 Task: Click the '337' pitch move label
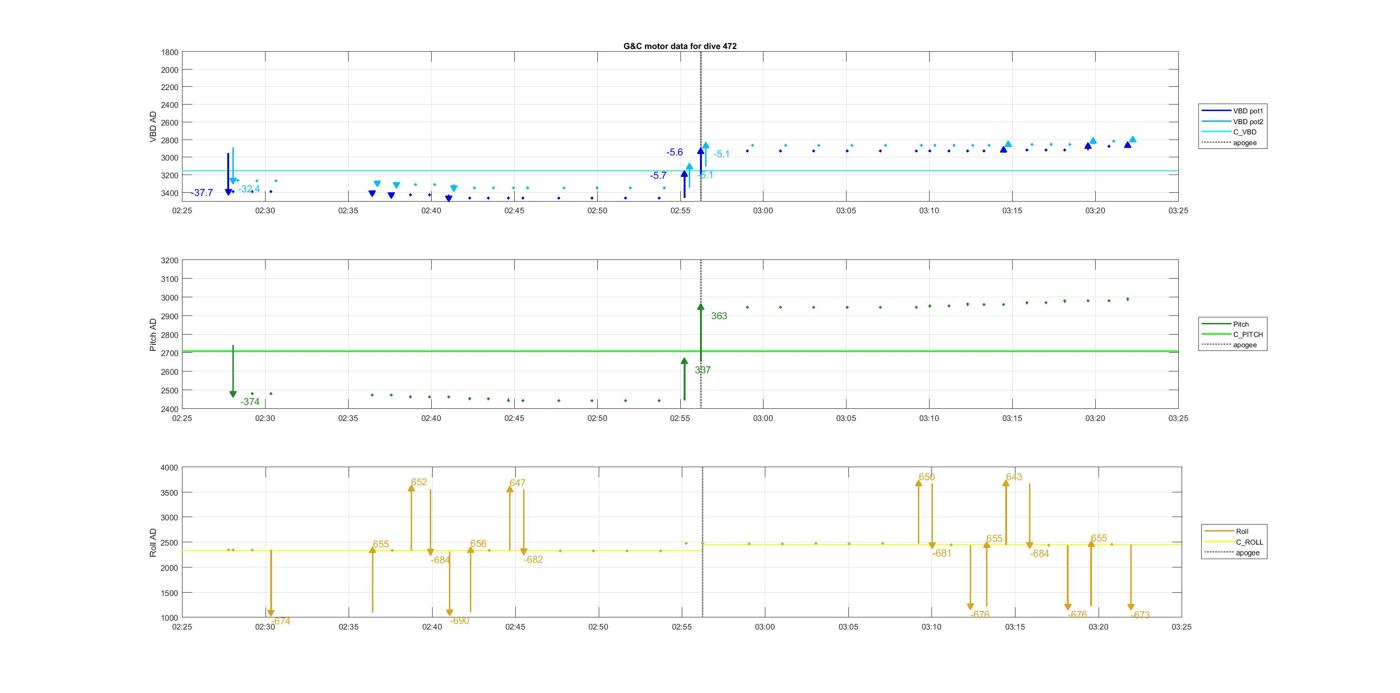pos(702,370)
